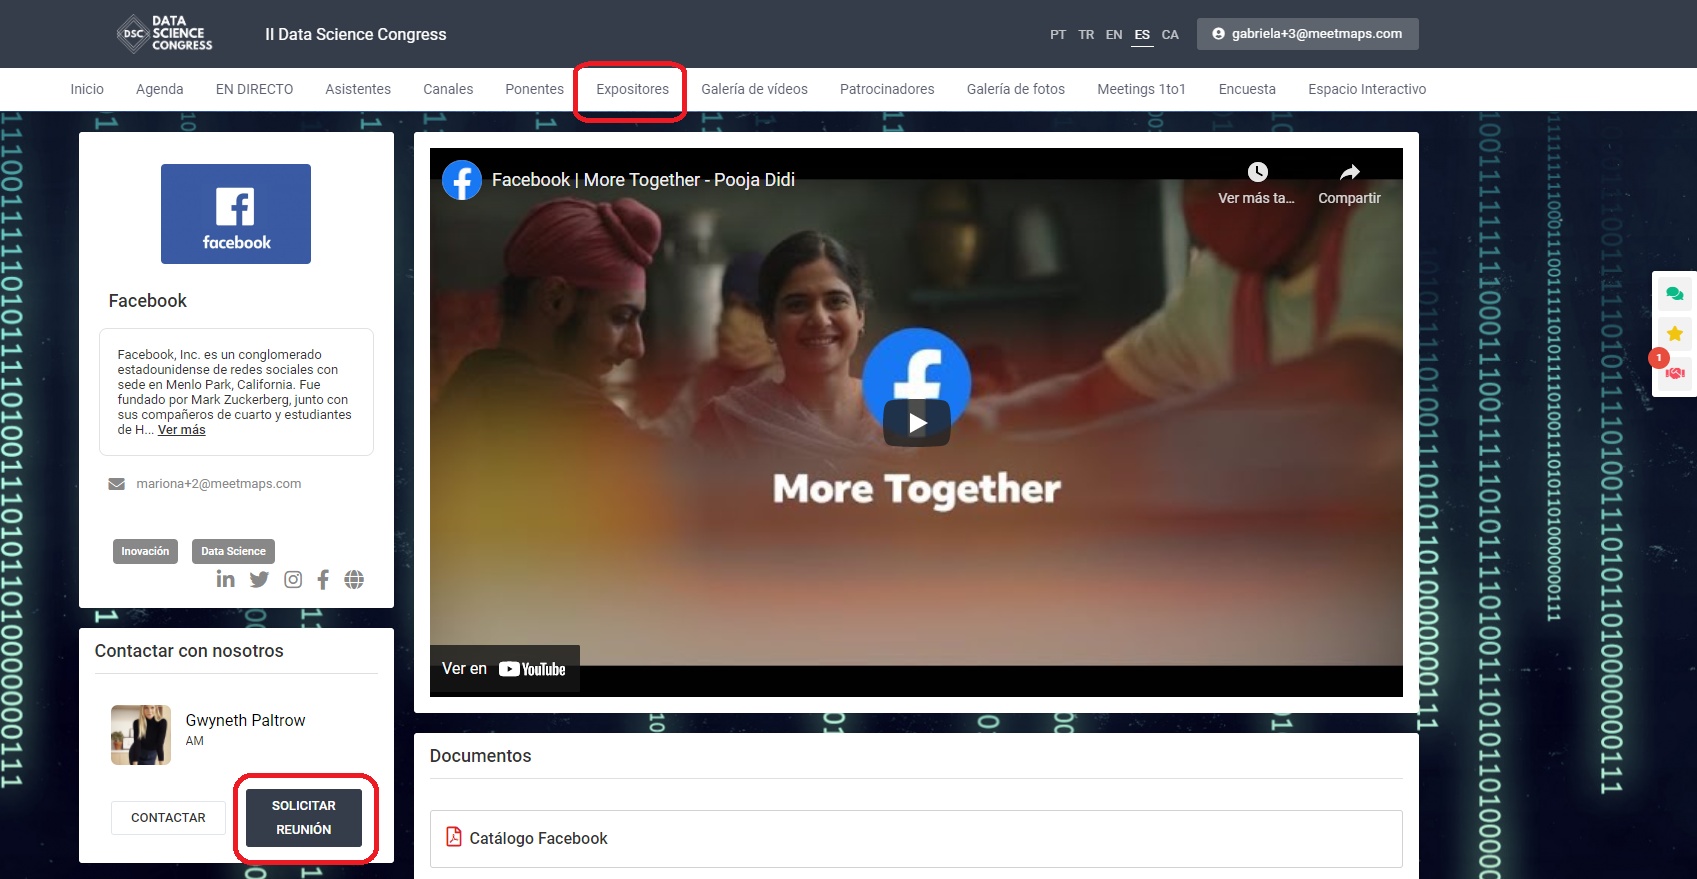The width and height of the screenshot is (1697, 879).
Task: Select the Inovación tag
Action: [x=145, y=551]
